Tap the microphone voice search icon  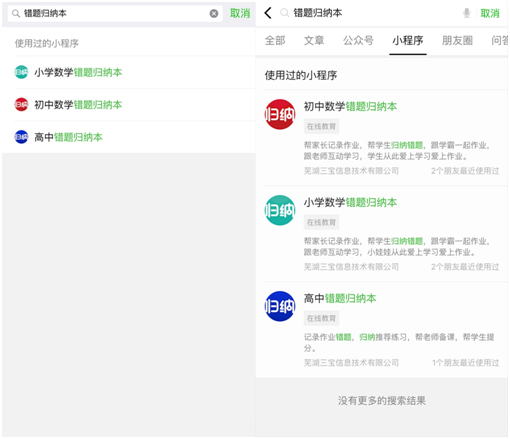coord(466,13)
